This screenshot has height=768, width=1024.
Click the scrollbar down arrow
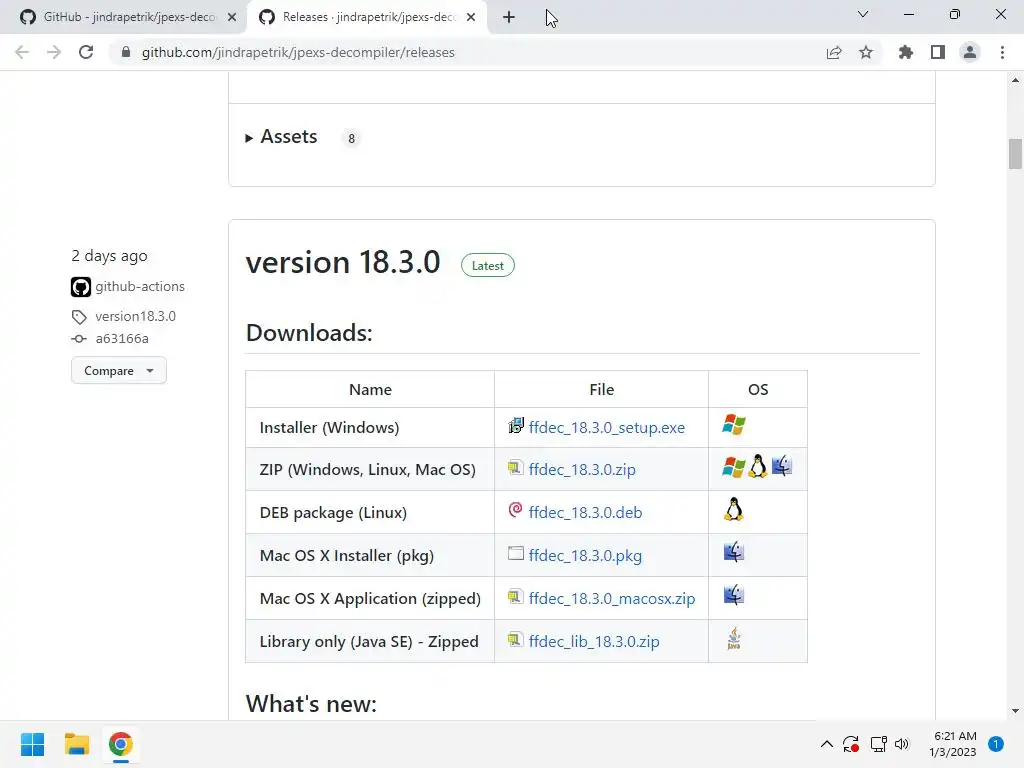pos(1015,711)
